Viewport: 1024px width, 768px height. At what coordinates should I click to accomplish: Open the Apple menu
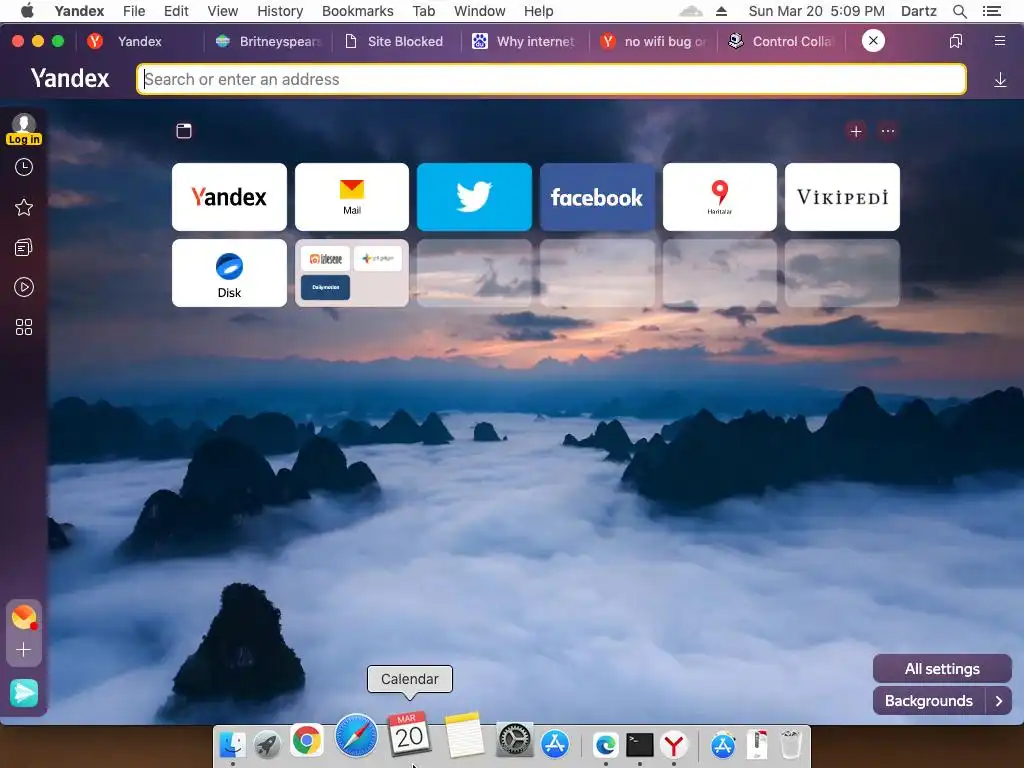click(27, 10)
